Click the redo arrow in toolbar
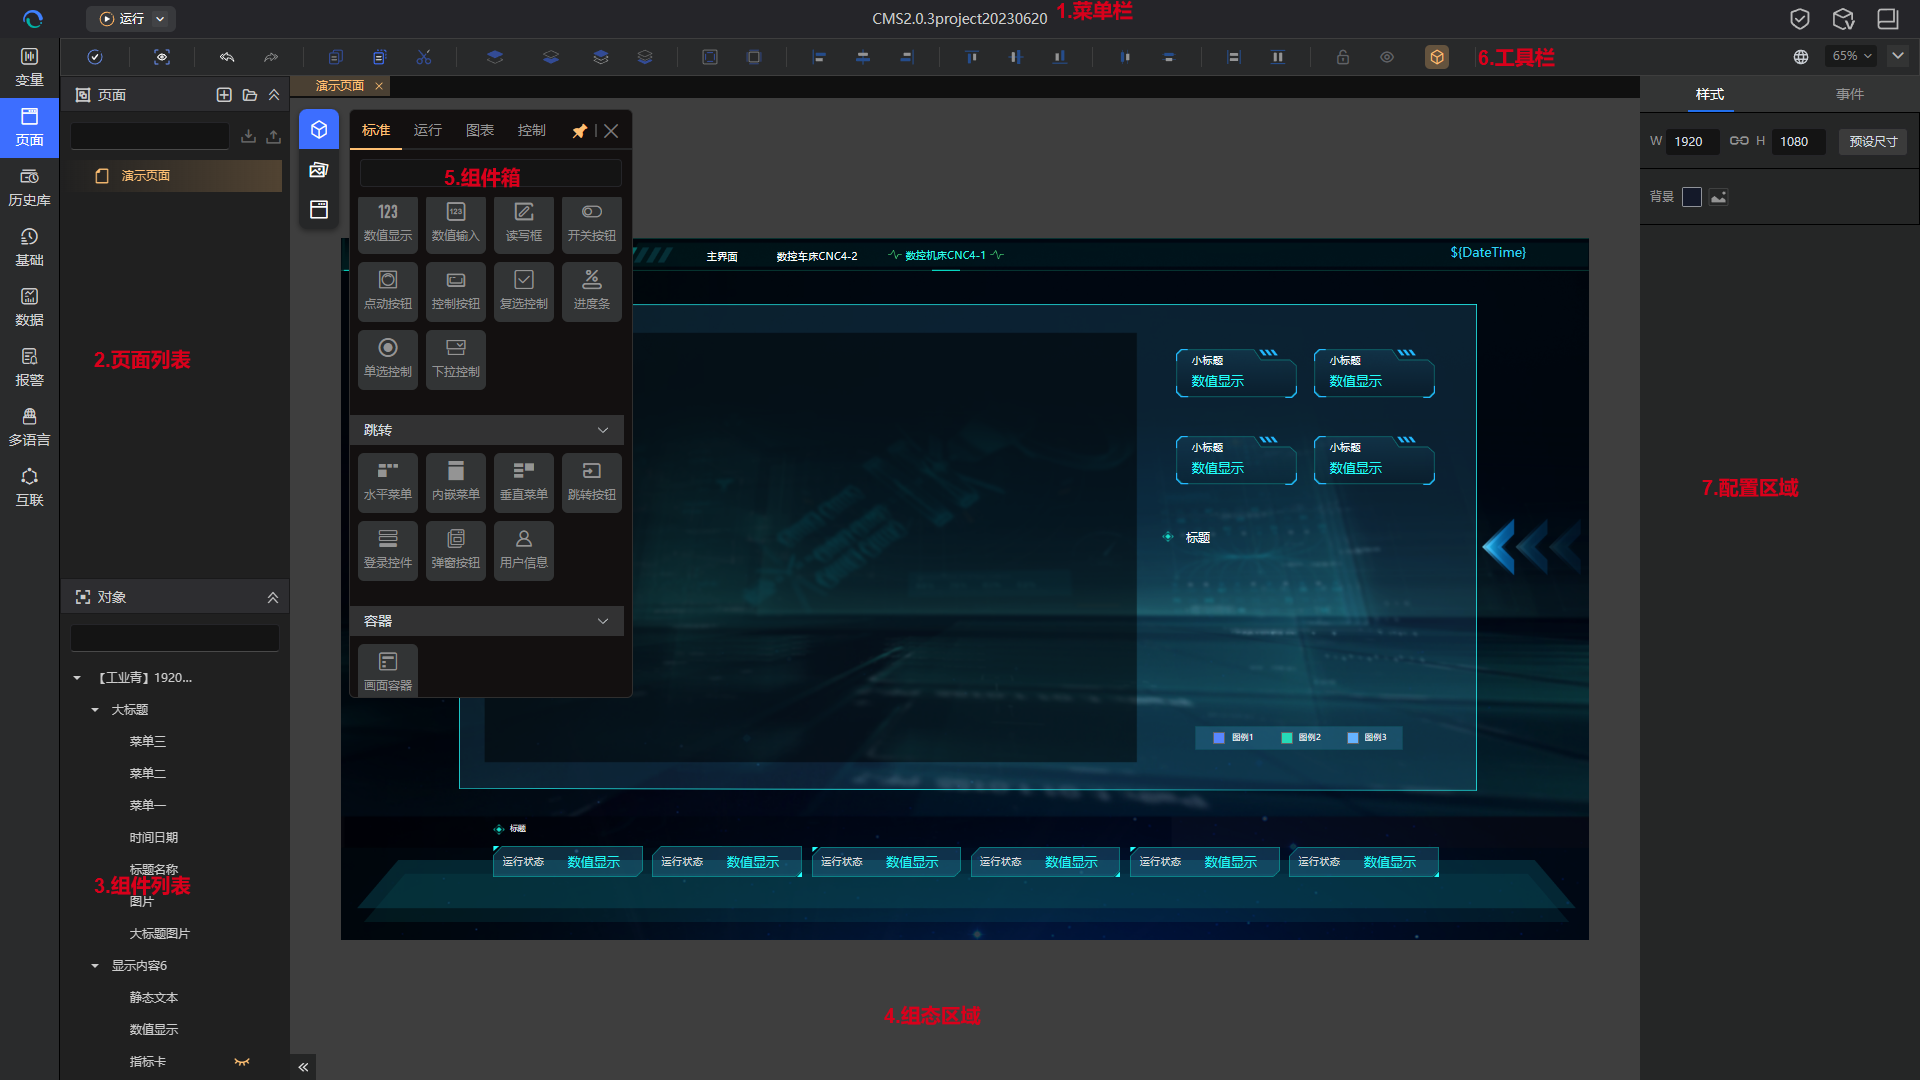The height and width of the screenshot is (1080, 1920). coord(271,57)
